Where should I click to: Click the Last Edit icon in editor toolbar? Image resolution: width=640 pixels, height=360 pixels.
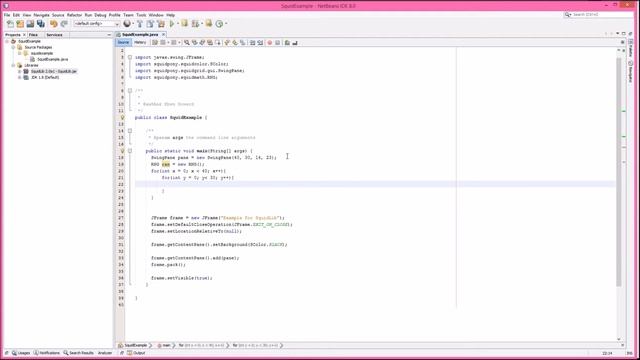click(155, 42)
